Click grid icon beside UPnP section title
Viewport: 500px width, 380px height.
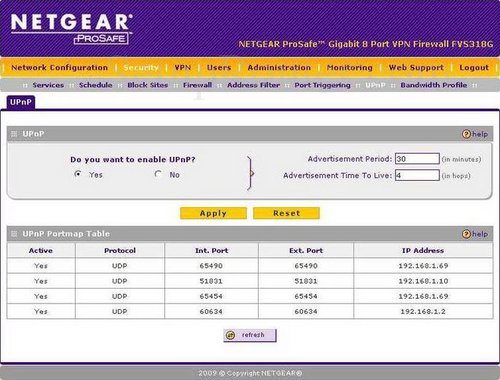pyautogui.click(x=14, y=134)
